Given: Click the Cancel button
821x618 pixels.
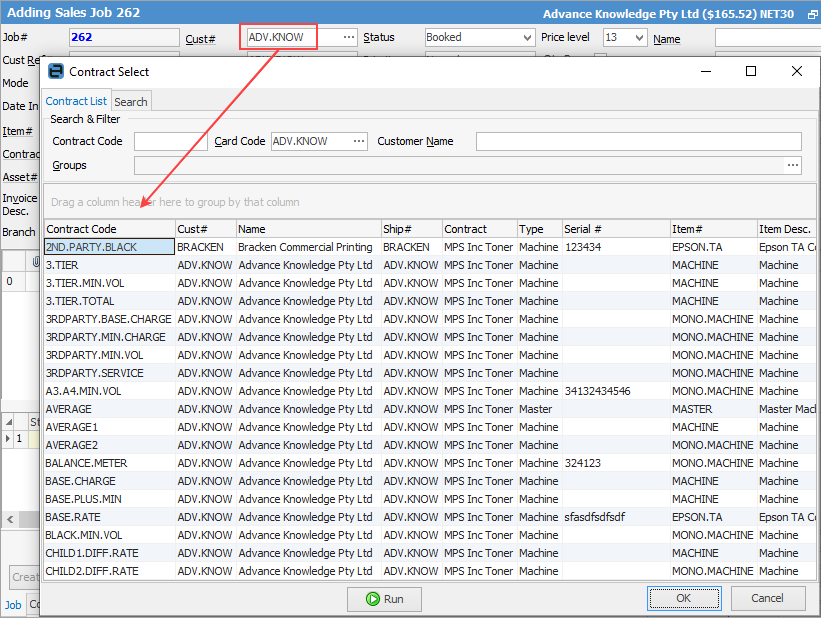Looking at the screenshot, I should [x=767, y=598].
